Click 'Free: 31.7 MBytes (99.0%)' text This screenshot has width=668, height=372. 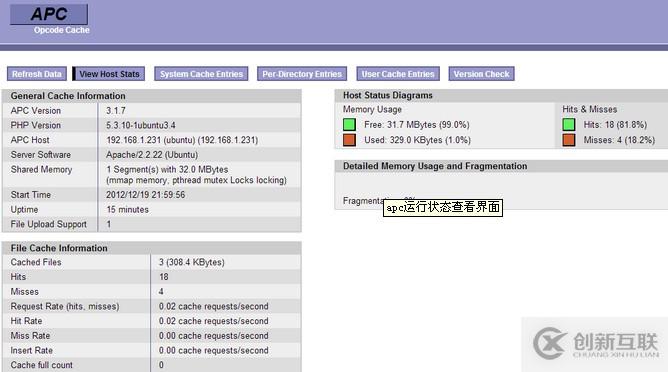click(417, 124)
